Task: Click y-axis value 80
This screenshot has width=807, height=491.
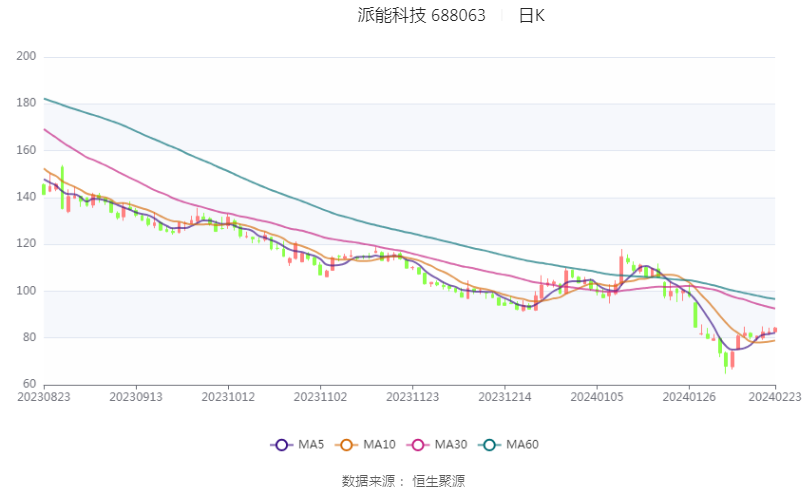Action: (x=29, y=337)
